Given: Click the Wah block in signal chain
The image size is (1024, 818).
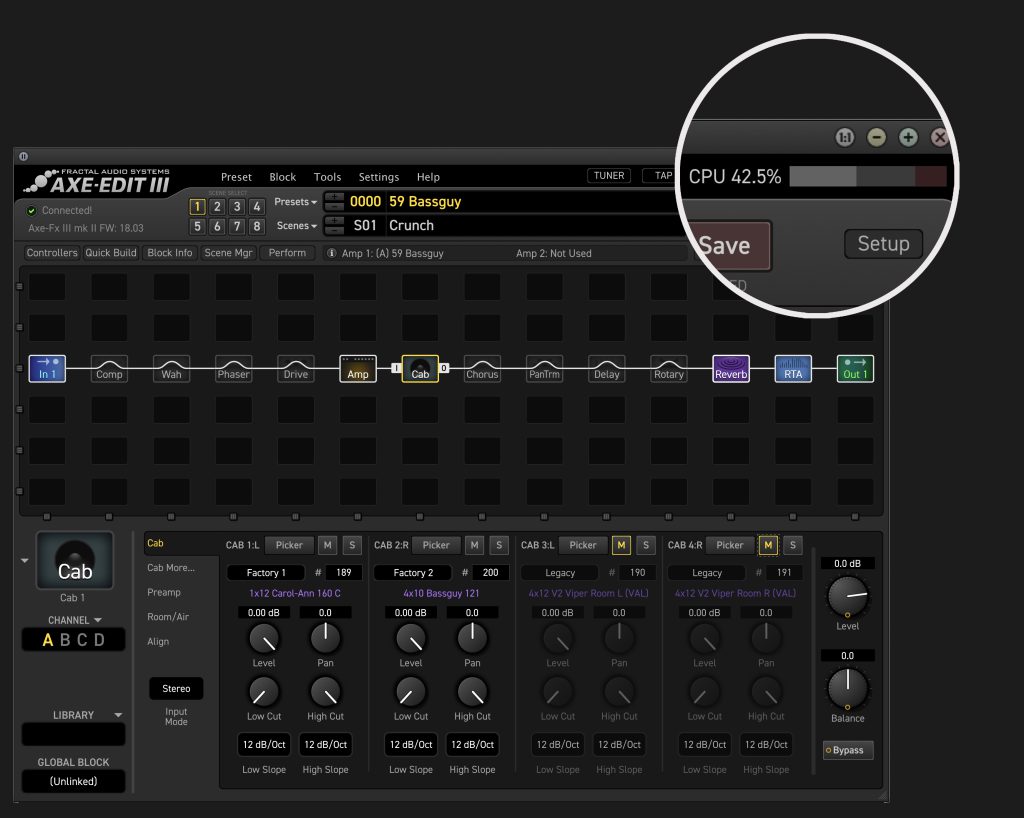Looking at the screenshot, I should point(171,369).
